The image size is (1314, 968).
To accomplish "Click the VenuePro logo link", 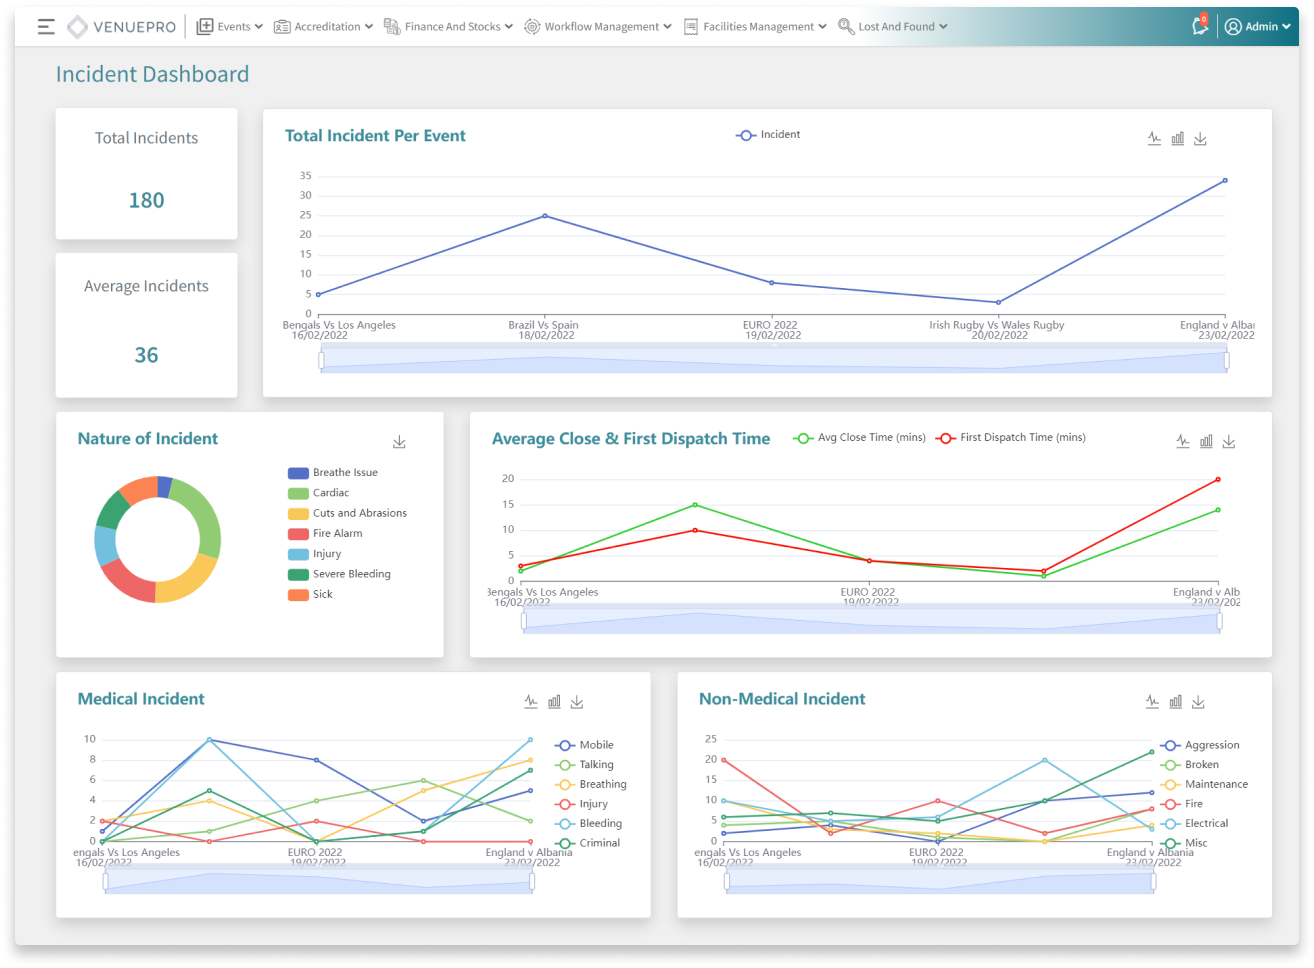I will point(120,27).
